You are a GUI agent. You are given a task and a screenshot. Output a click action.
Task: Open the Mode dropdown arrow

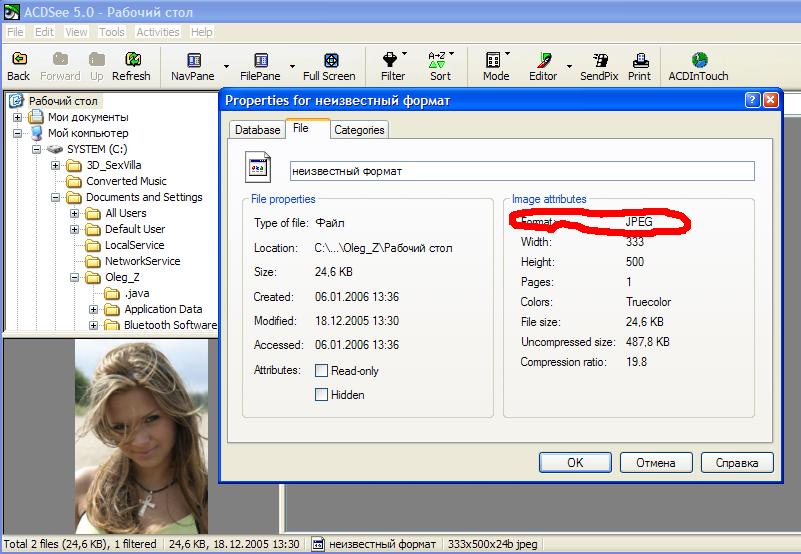pyautogui.click(x=508, y=55)
